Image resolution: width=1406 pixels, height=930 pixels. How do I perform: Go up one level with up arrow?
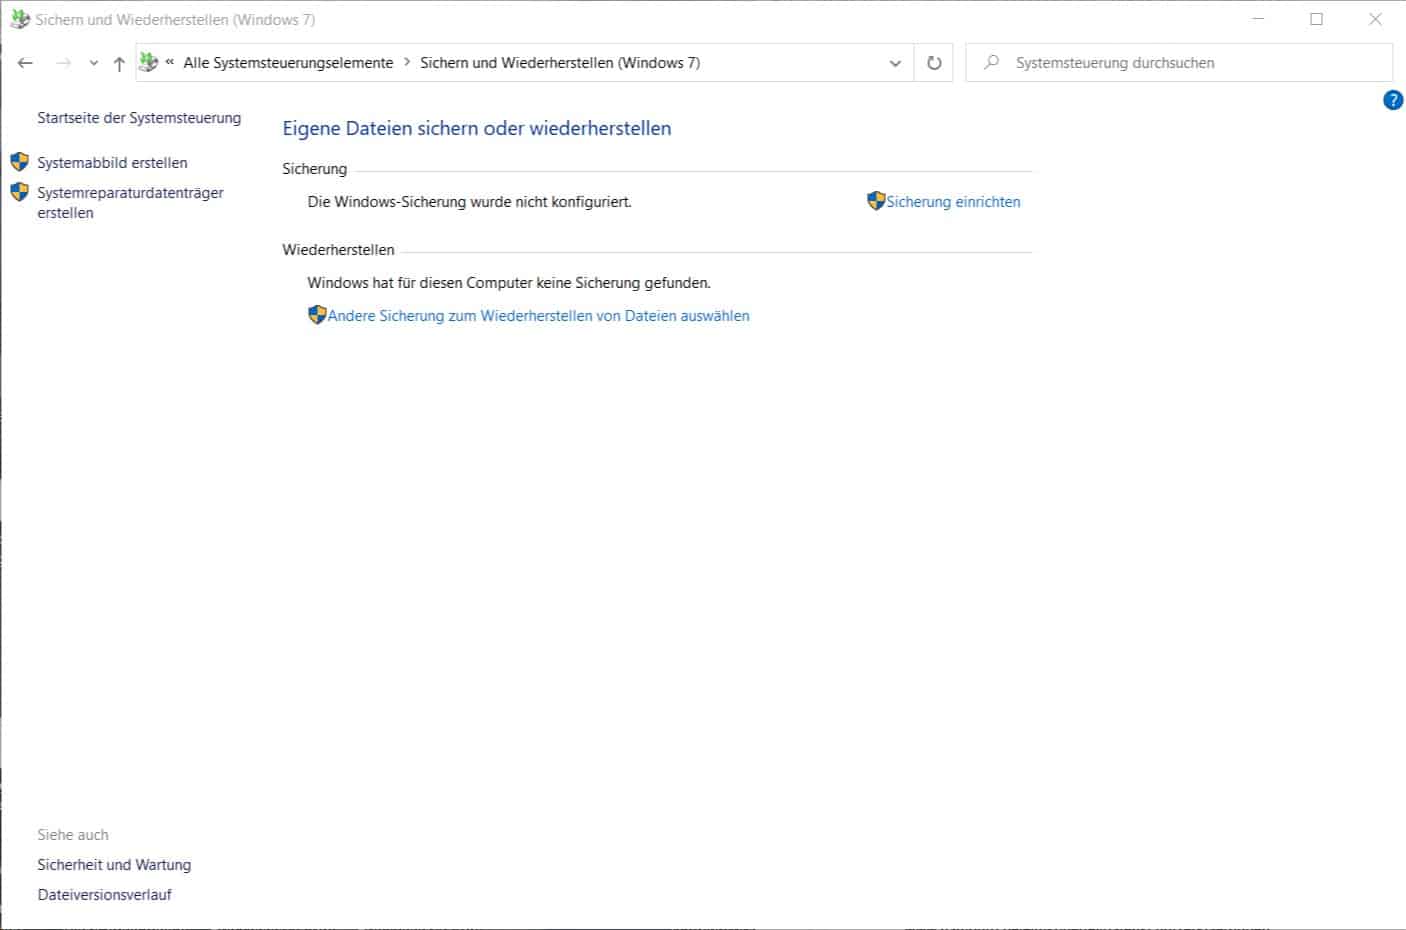click(119, 63)
